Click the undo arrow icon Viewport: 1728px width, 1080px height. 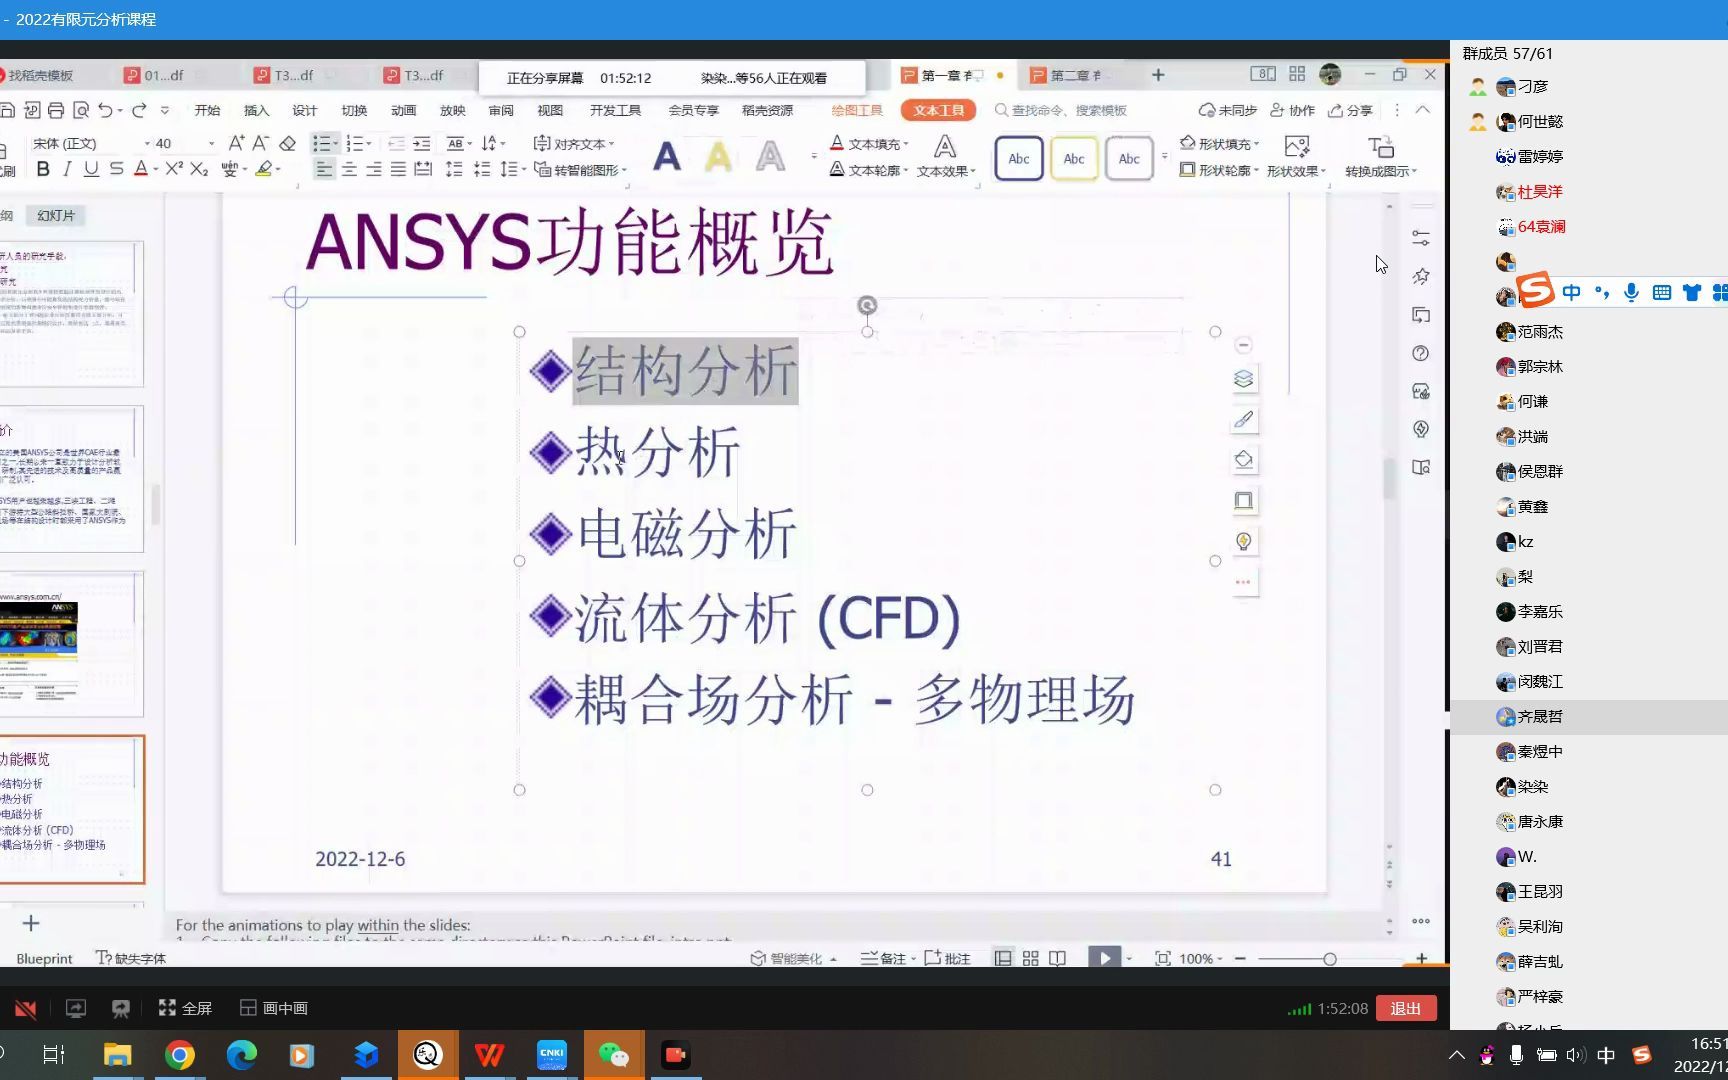[105, 110]
